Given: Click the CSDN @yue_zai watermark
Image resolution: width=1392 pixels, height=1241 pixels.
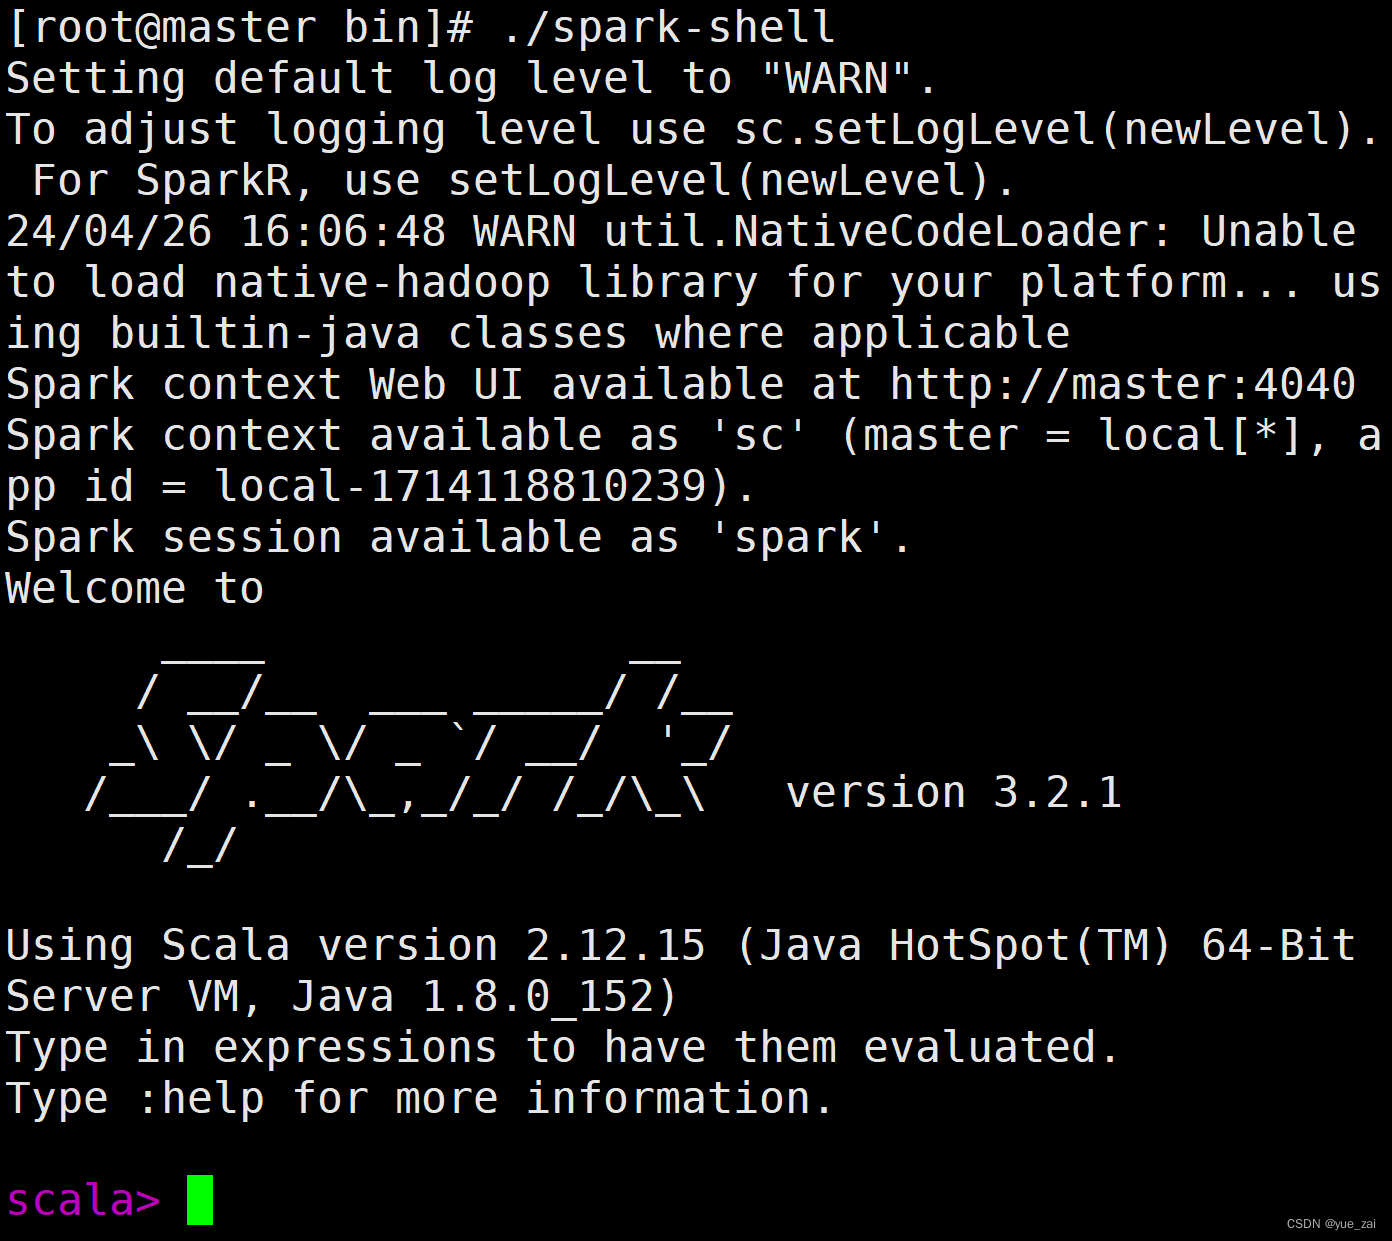Looking at the screenshot, I should (x=1329, y=1224).
